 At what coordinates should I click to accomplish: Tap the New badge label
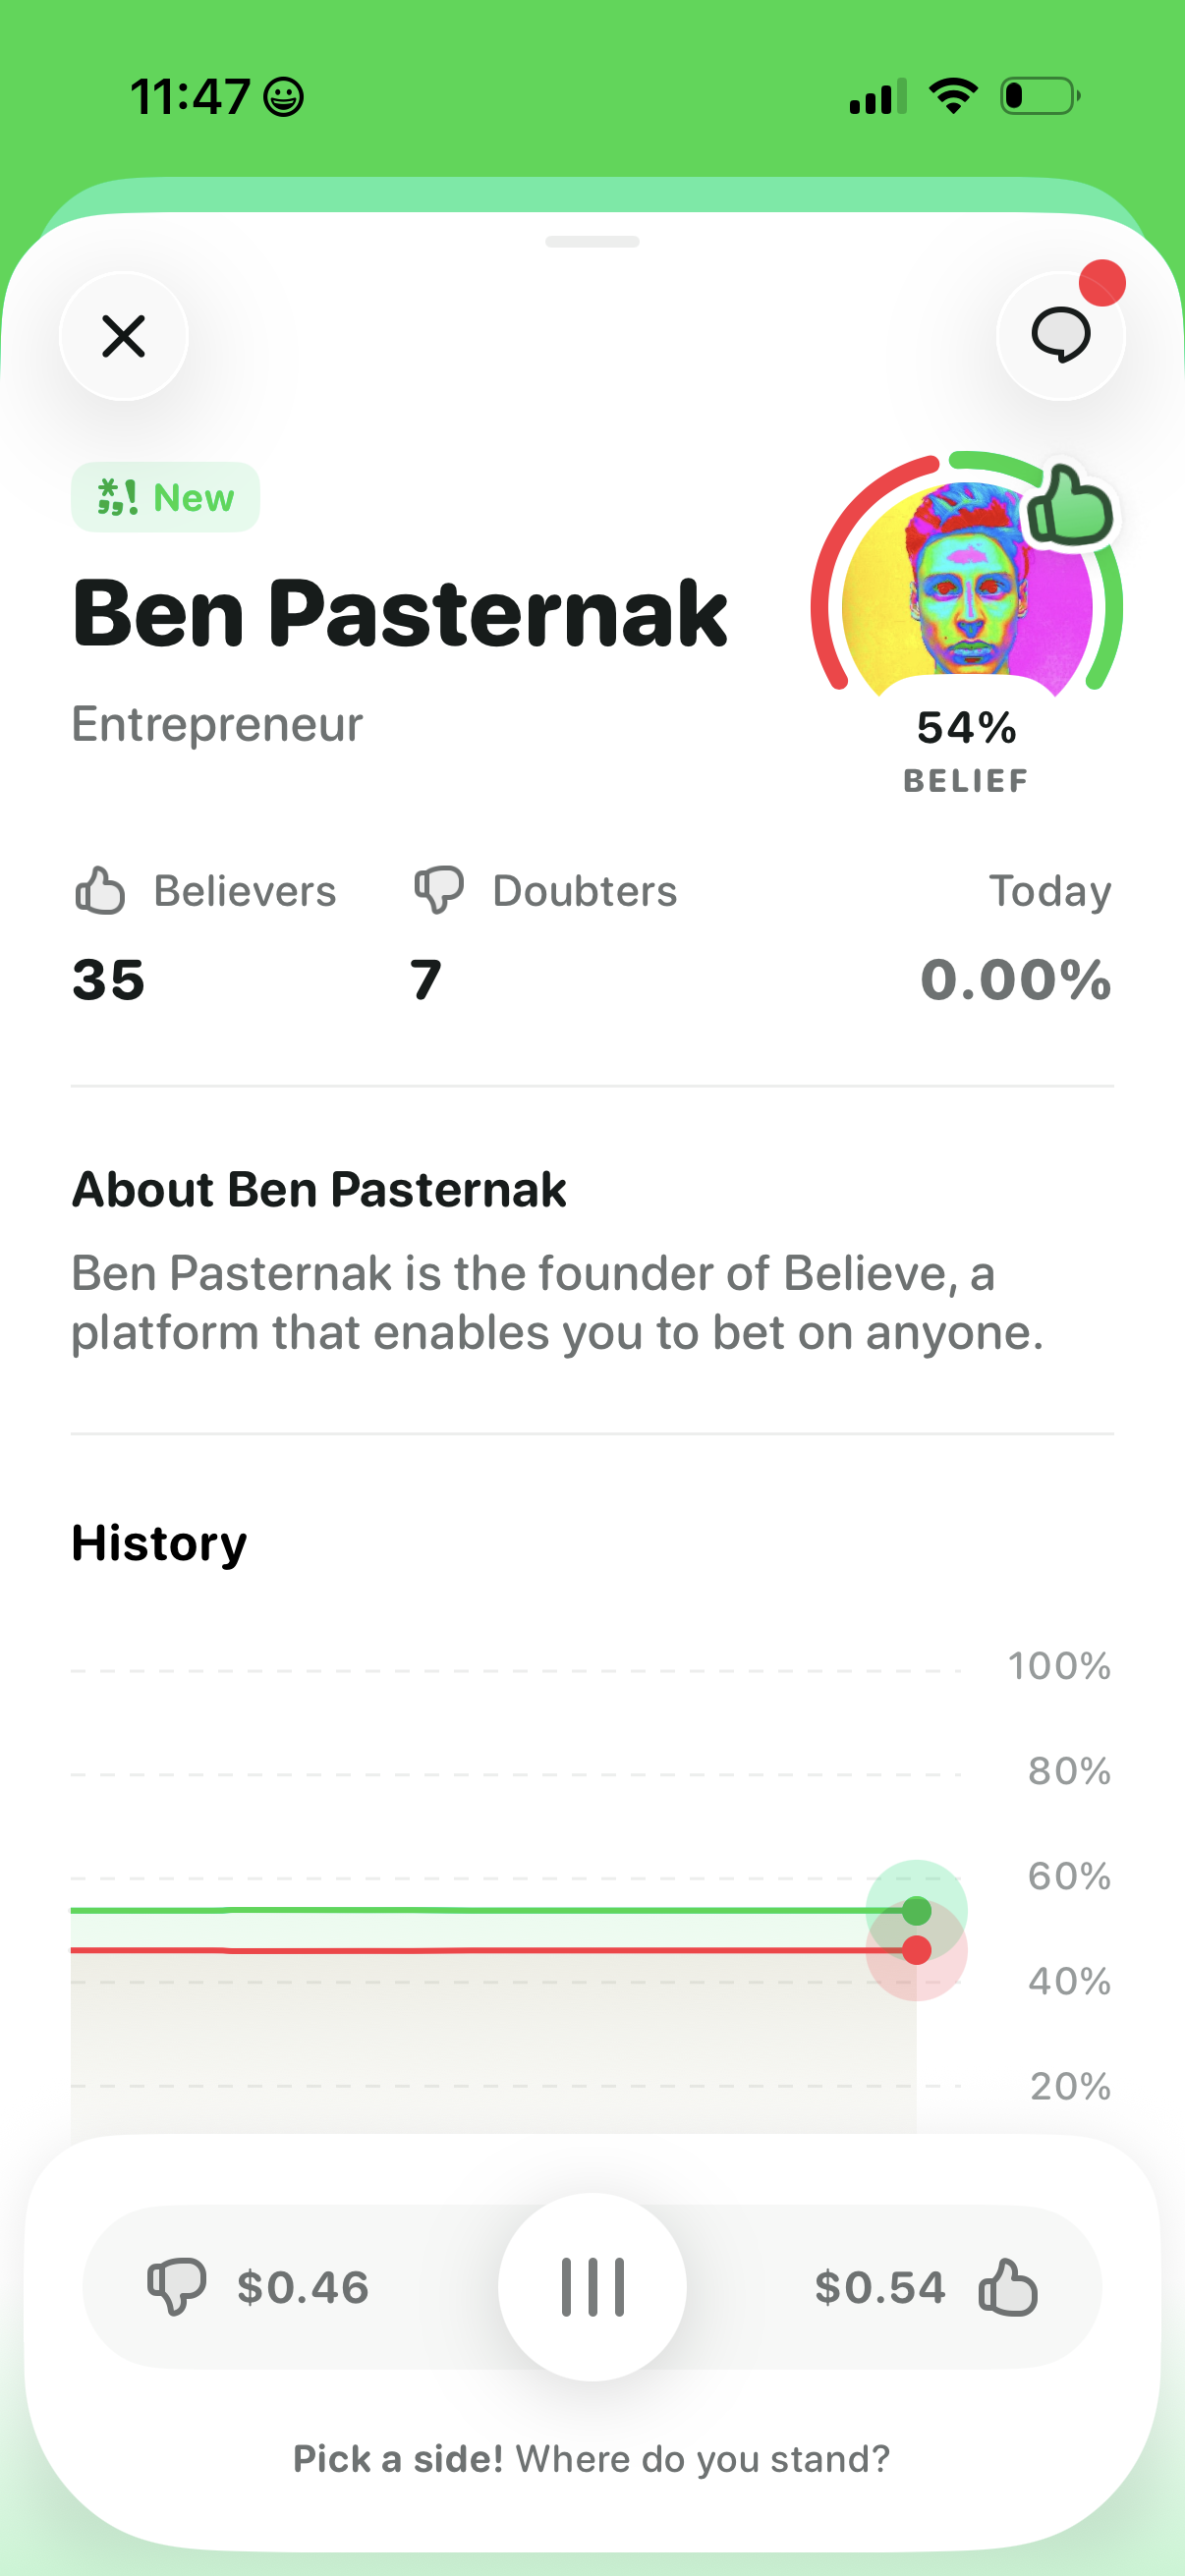click(x=166, y=497)
